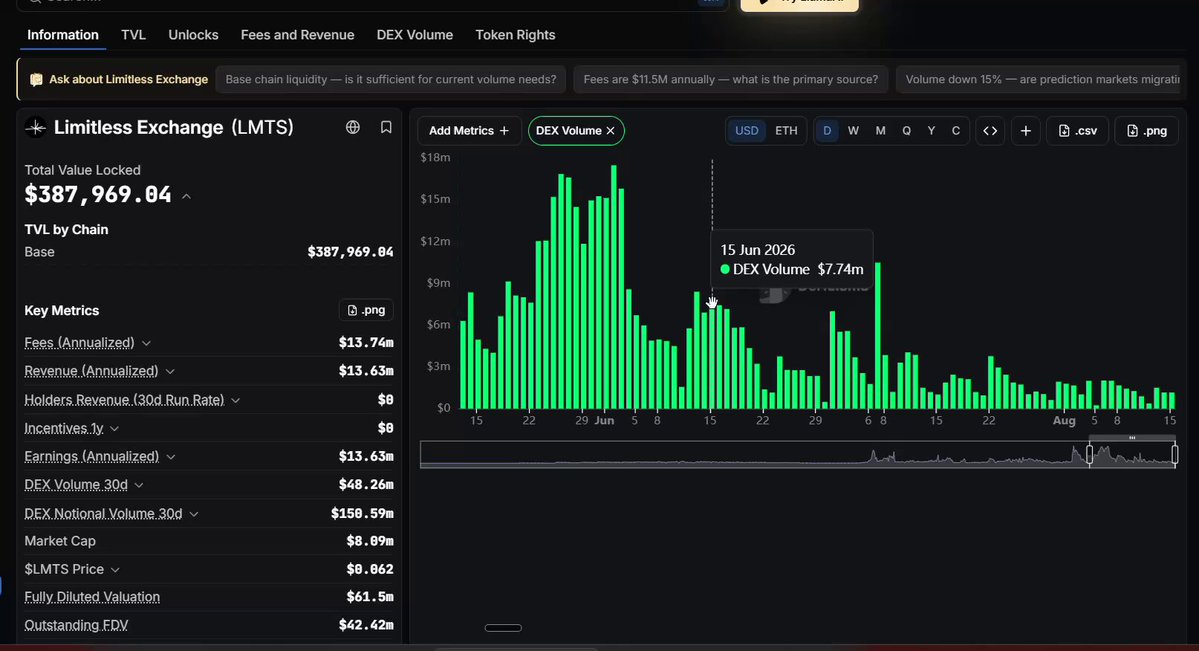Switch chart denomination to ETH
Viewport: 1199px width, 651px height.
point(786,131)
